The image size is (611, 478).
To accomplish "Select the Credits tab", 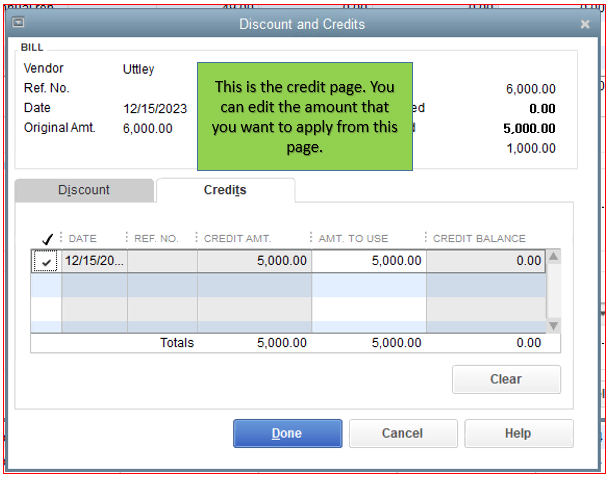I will coord(225,190).
